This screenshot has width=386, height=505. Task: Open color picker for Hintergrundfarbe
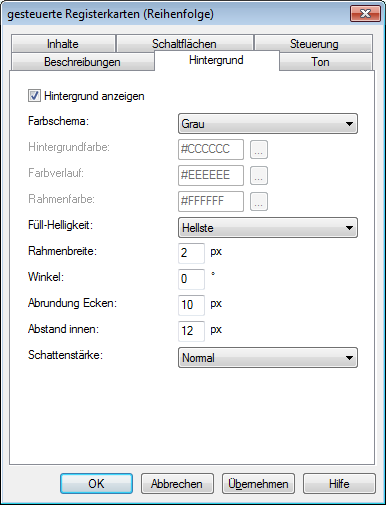coord(259,149)
